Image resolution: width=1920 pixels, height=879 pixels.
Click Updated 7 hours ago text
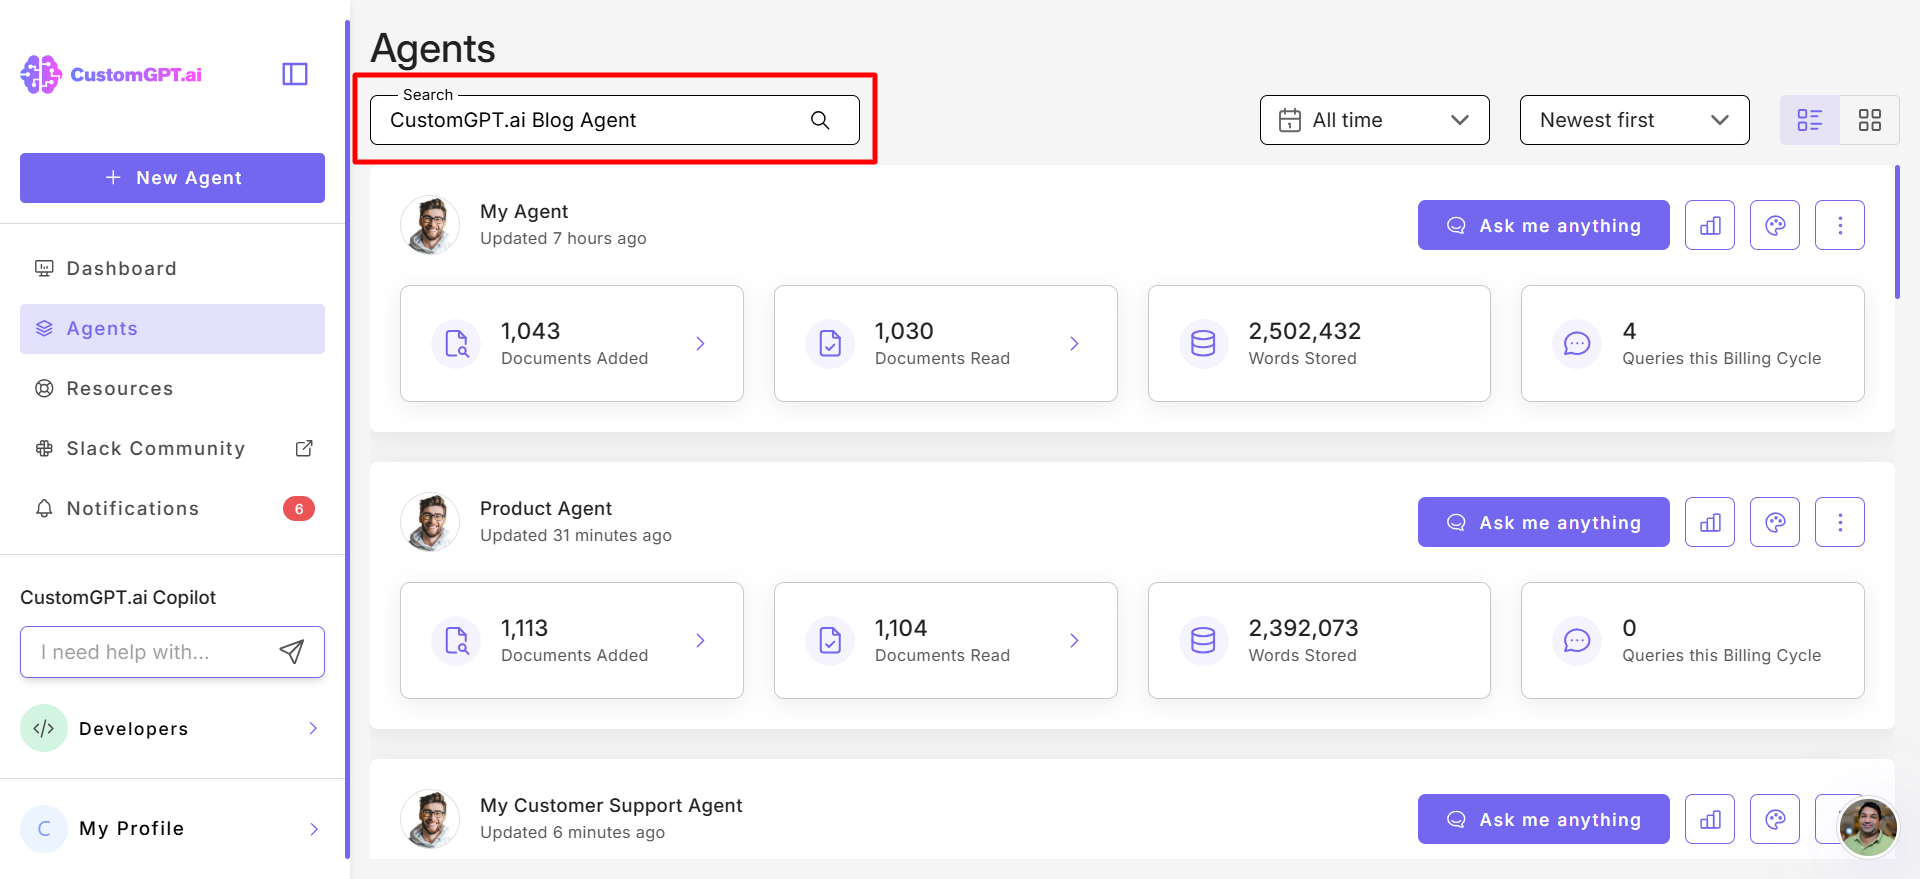[563, 238]
